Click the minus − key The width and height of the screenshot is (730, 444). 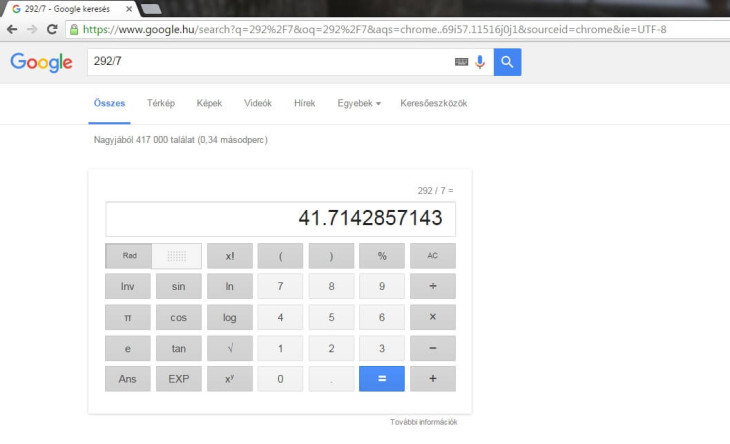433,348
